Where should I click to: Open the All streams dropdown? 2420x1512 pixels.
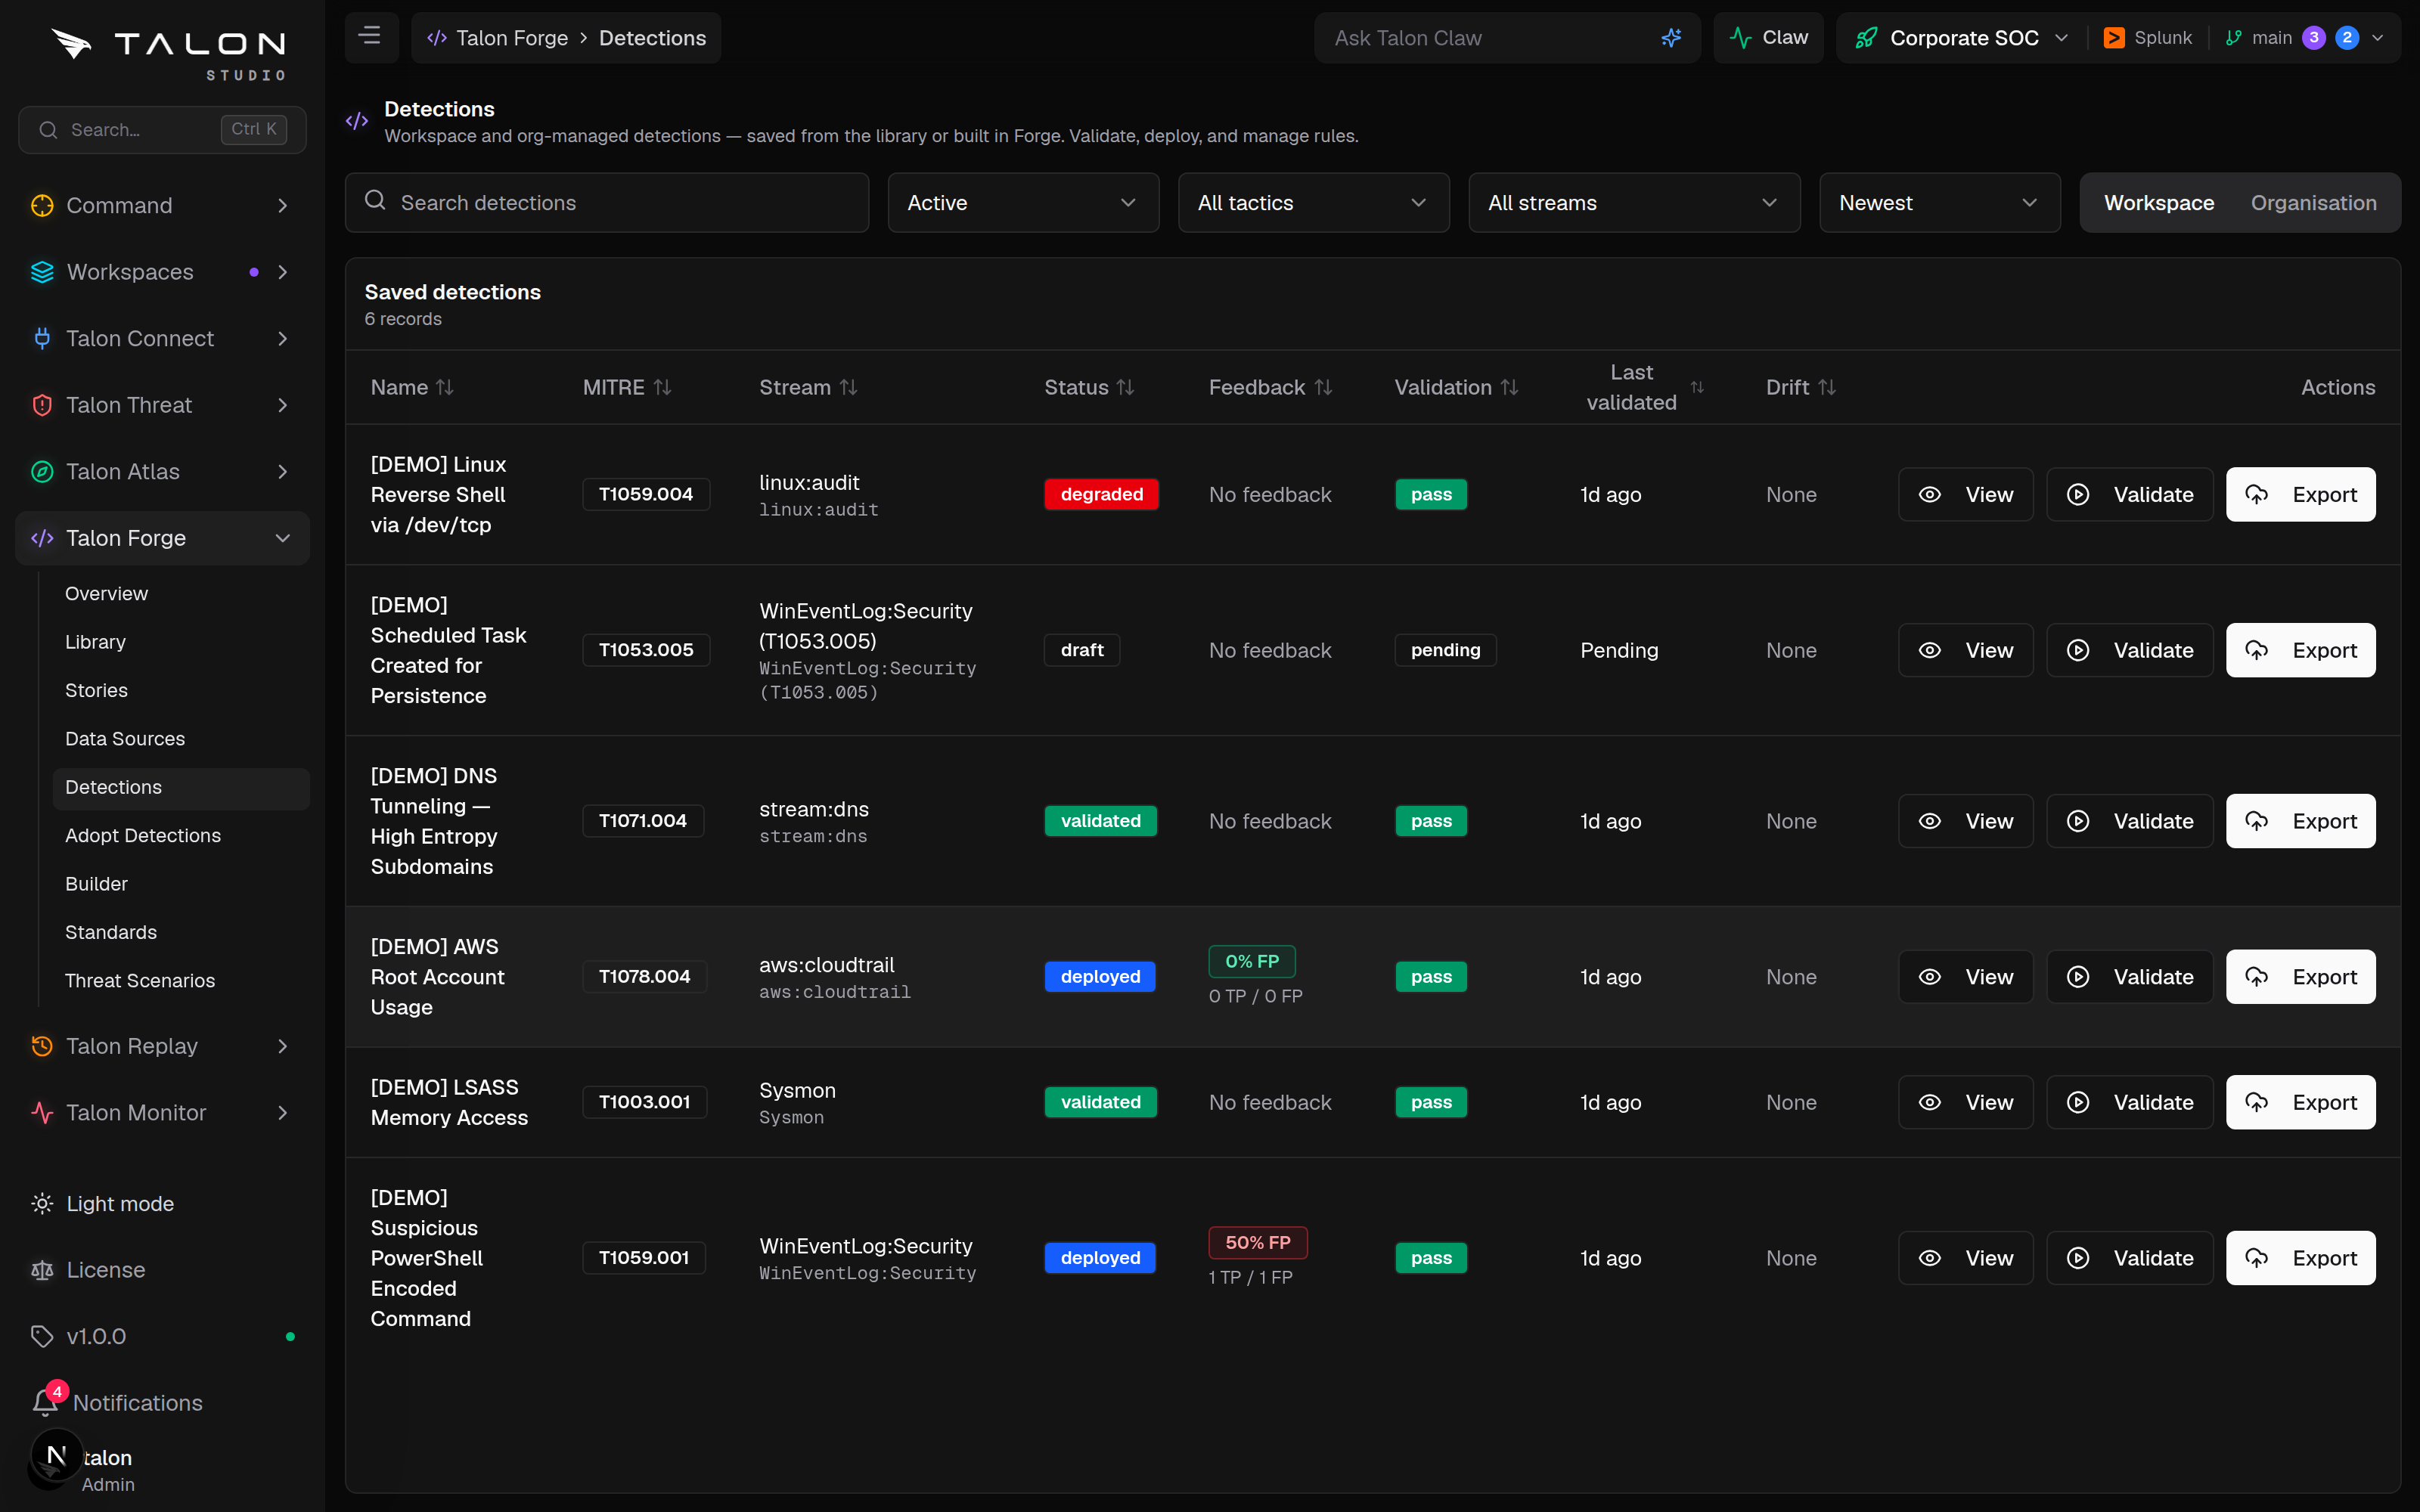tap(1634, 203)
